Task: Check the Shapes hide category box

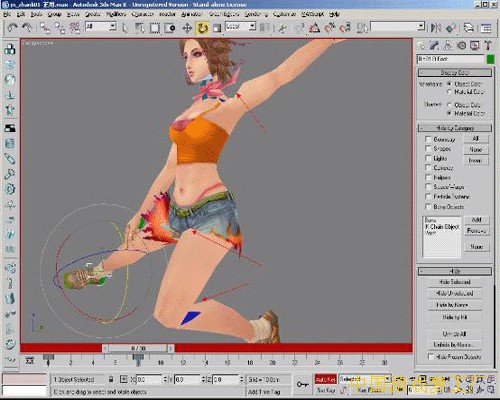Action: 428,148
